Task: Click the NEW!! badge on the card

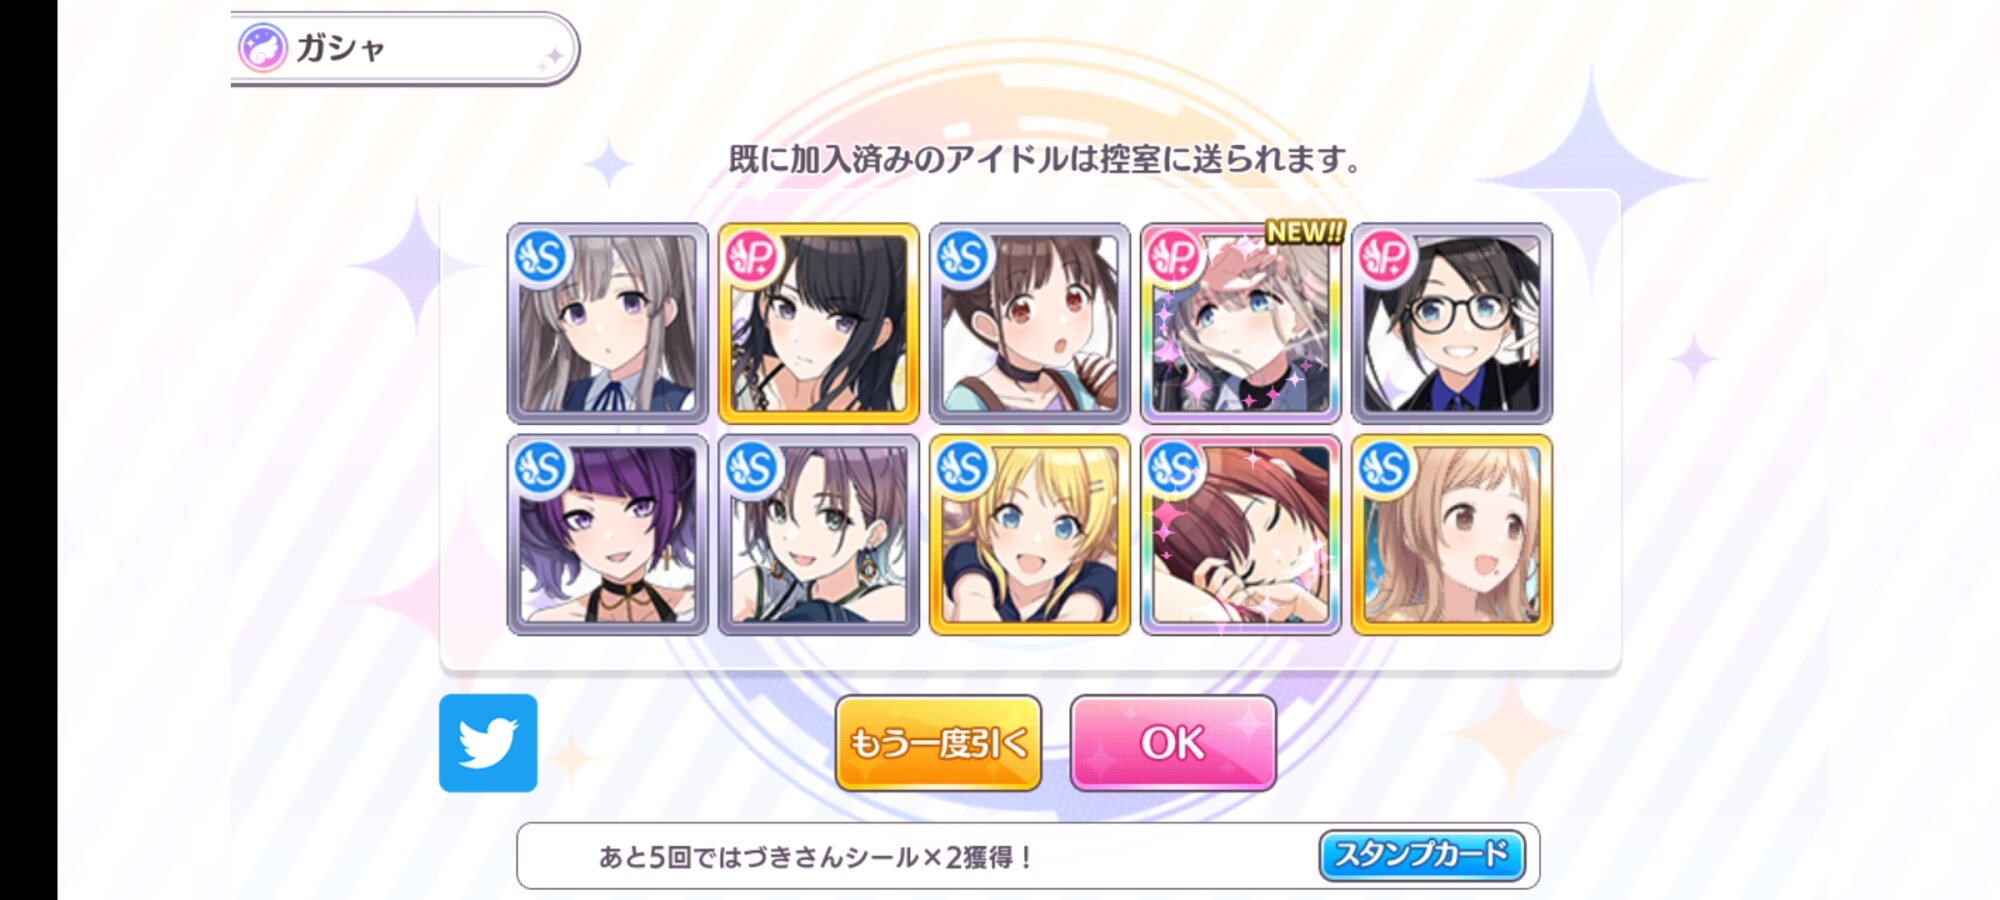Action: pyautogui.click(x=1305, y=232)
